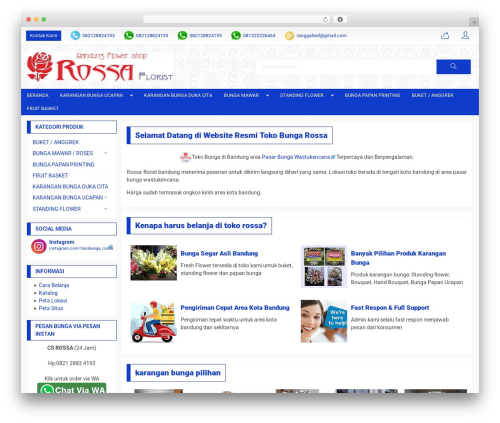This screenshot has width=500, height=423.
Task: Click the sanggahed gmail email address
Action: pos(322,36)
